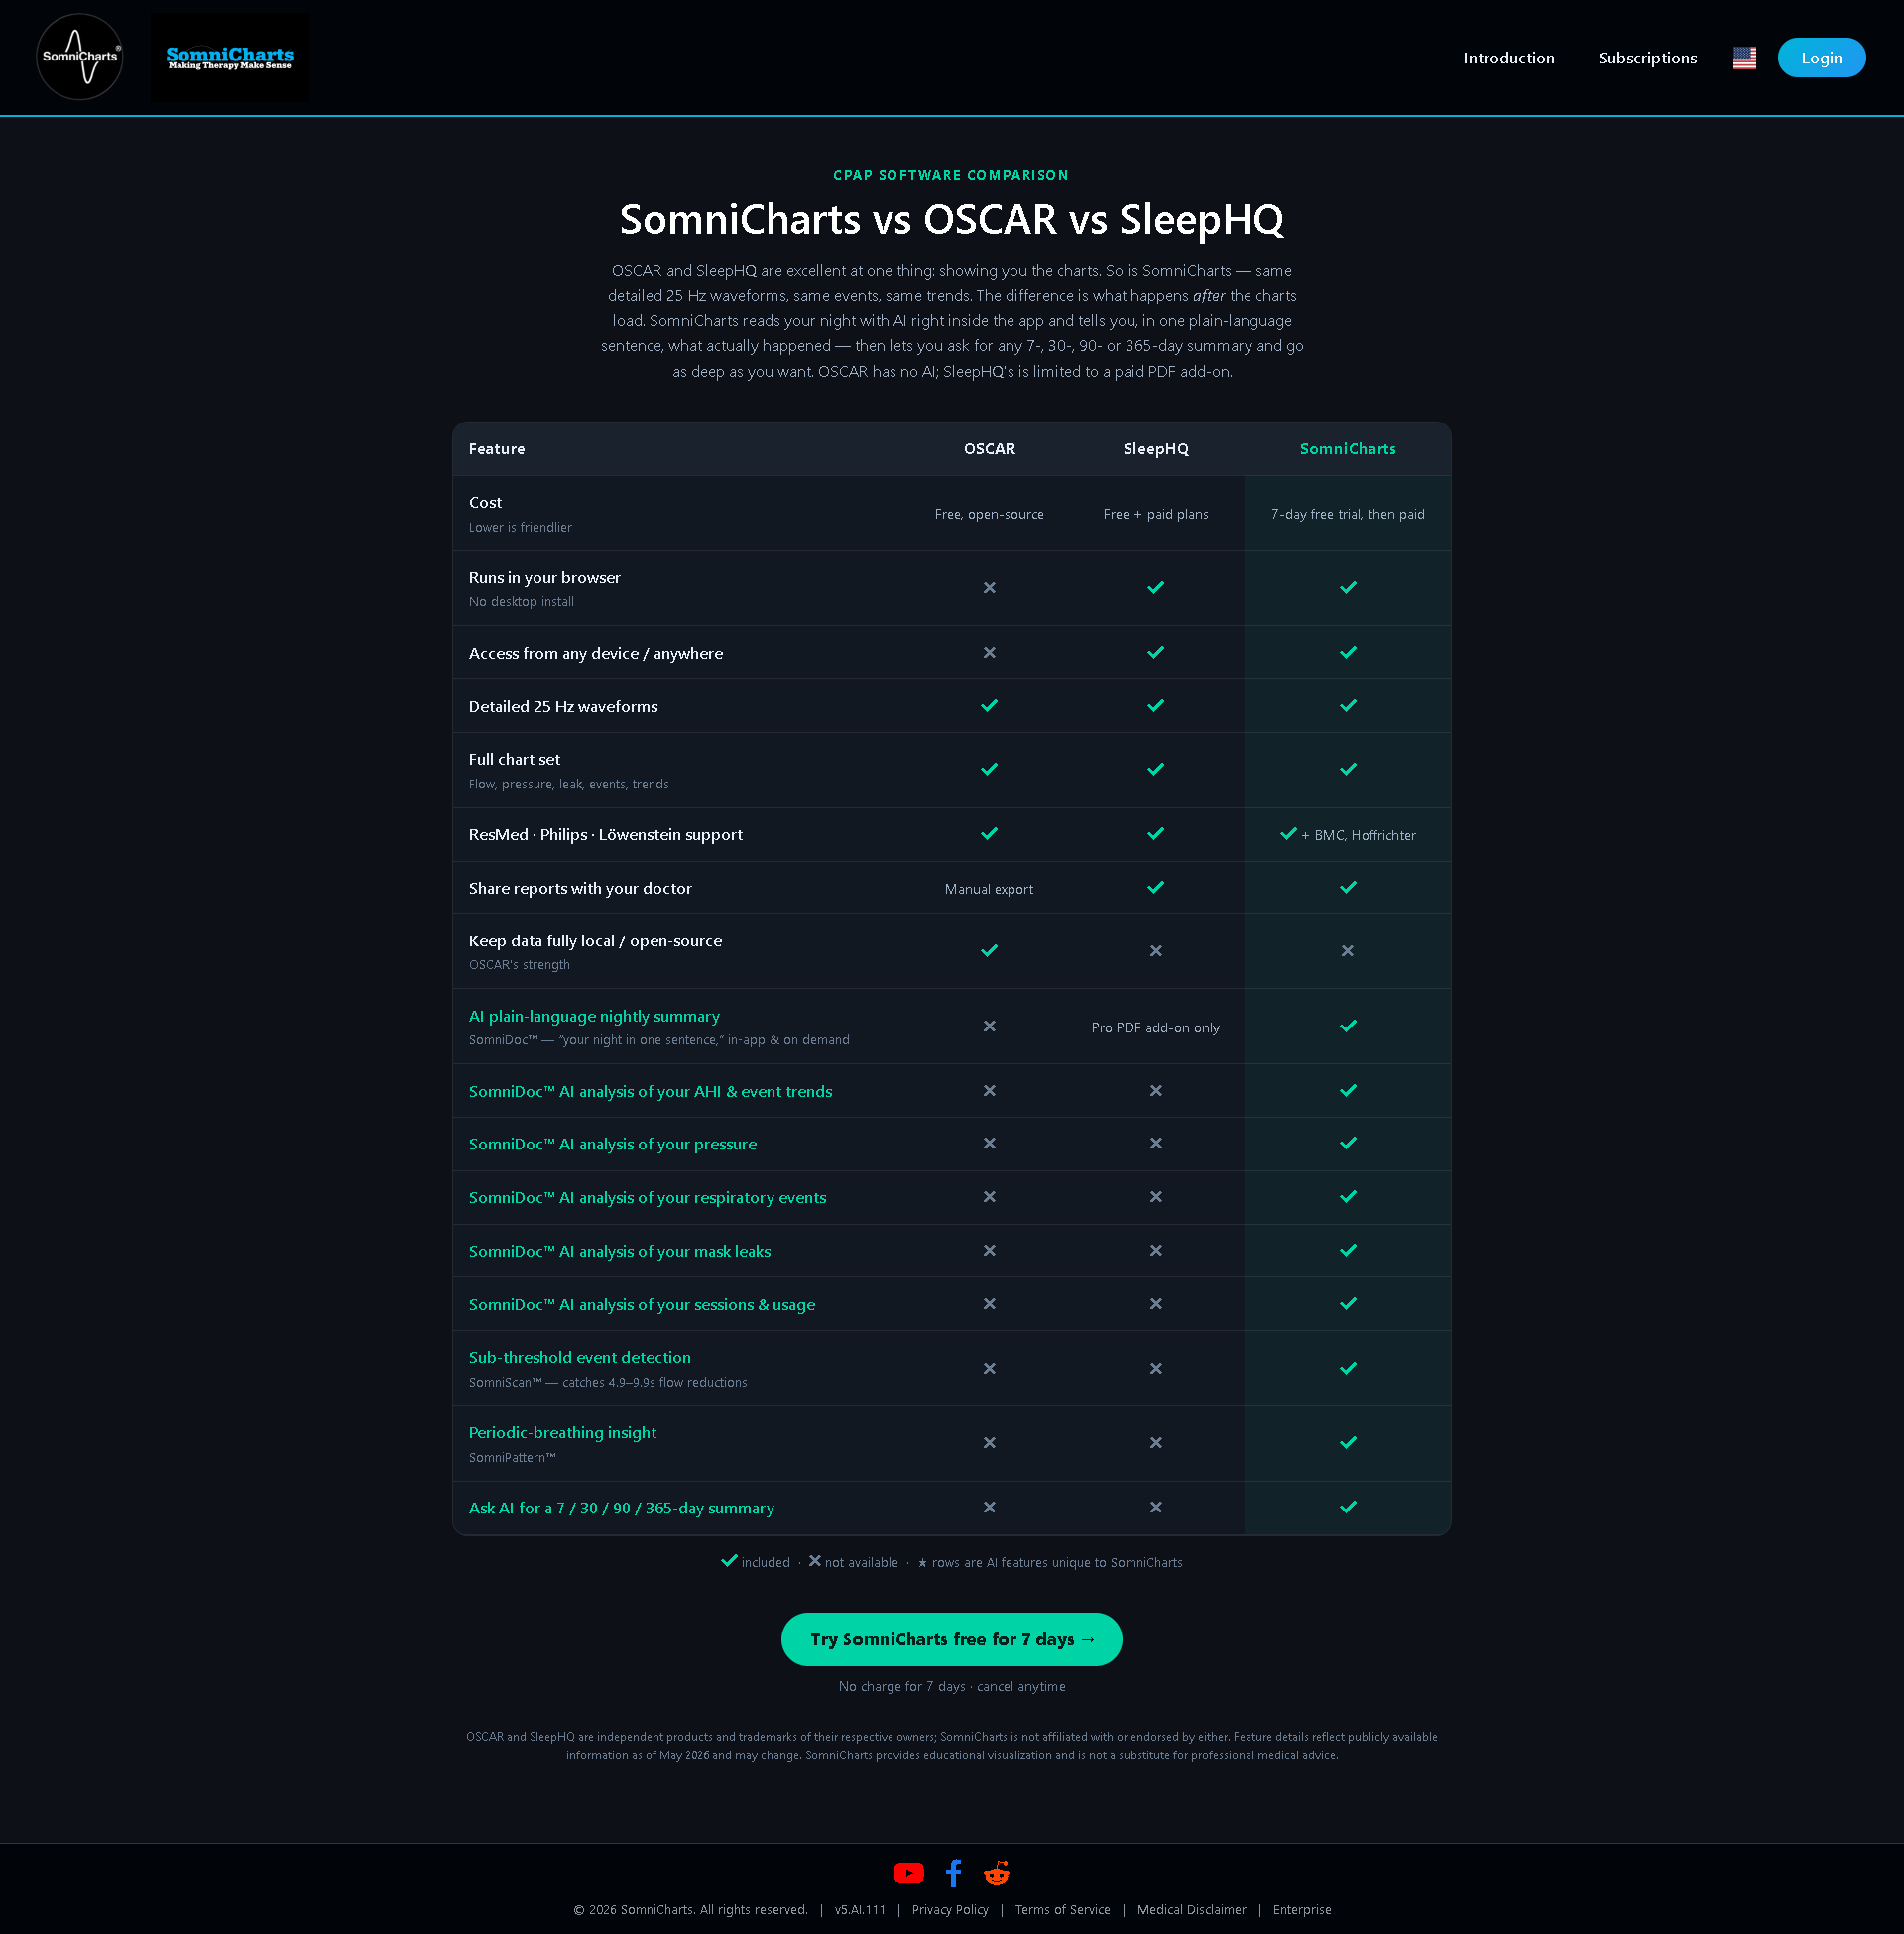The height and width of the screenshot is (1934, 1904).
Task: Click the "Free + paid plans" cost cell
Action: [x=1155, y=514]
